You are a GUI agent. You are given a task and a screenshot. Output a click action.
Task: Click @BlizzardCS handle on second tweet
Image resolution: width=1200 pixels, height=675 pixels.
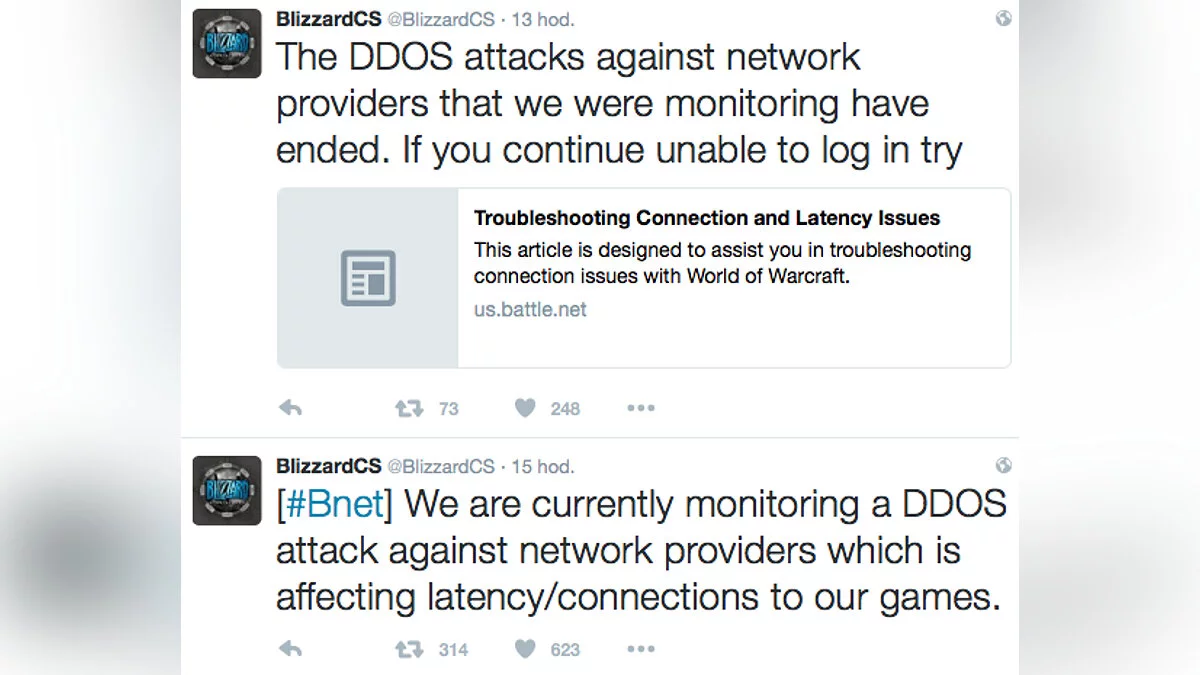click(440, 467)
